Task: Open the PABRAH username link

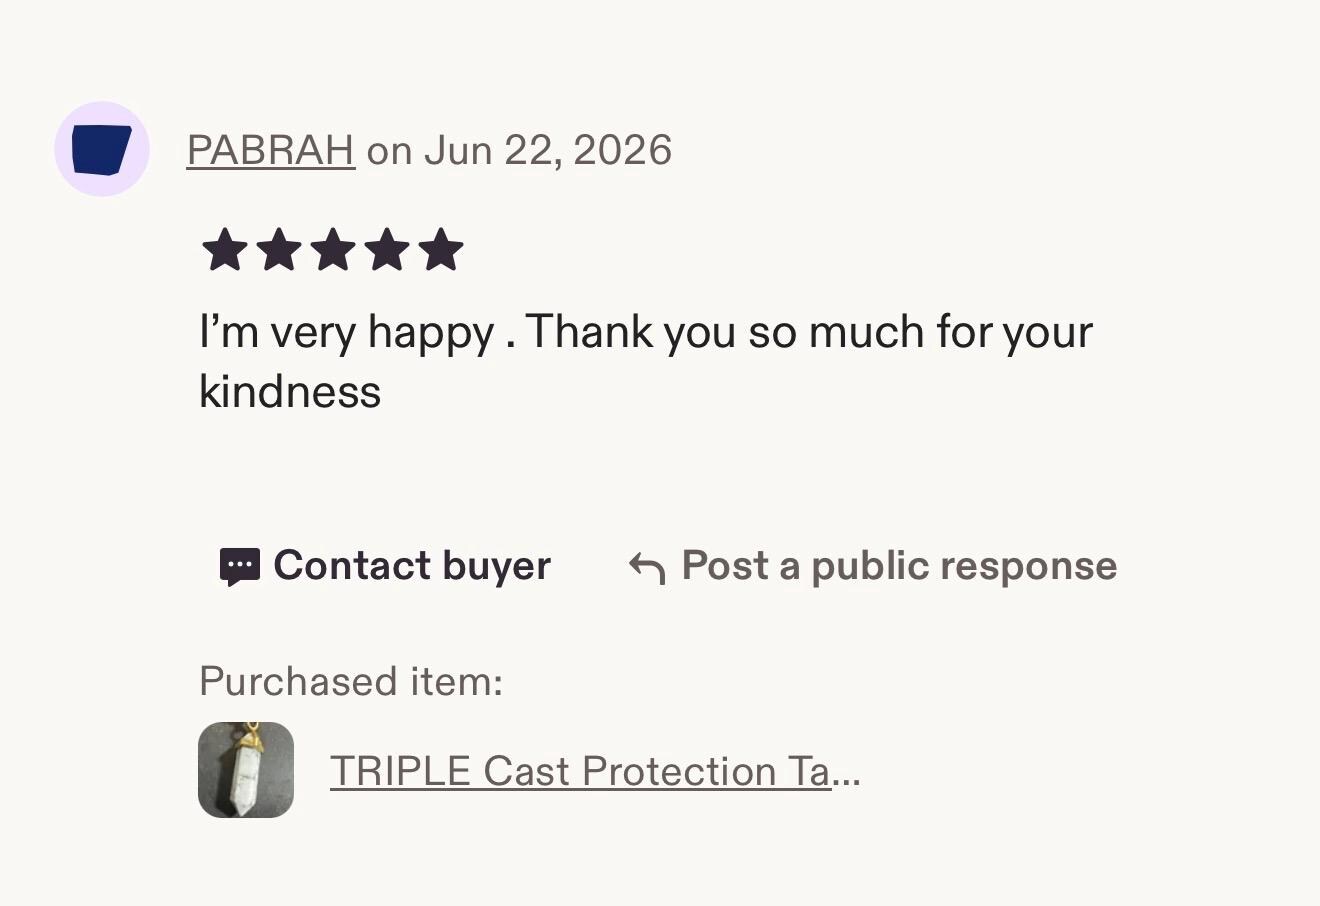Action: coord(271,150)
